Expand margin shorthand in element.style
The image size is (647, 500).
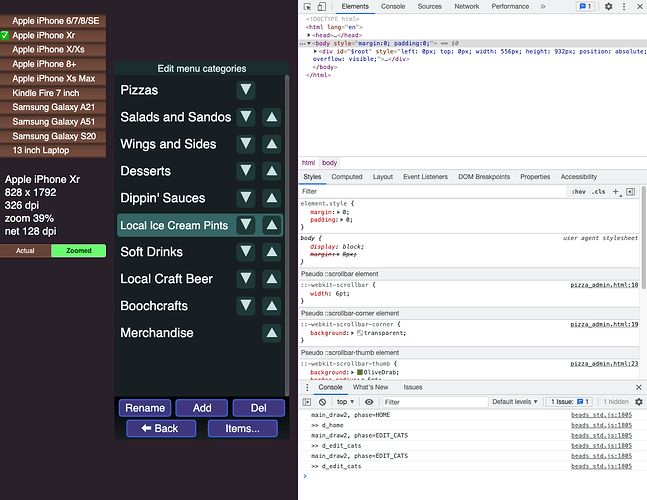[x=338, y=212]
